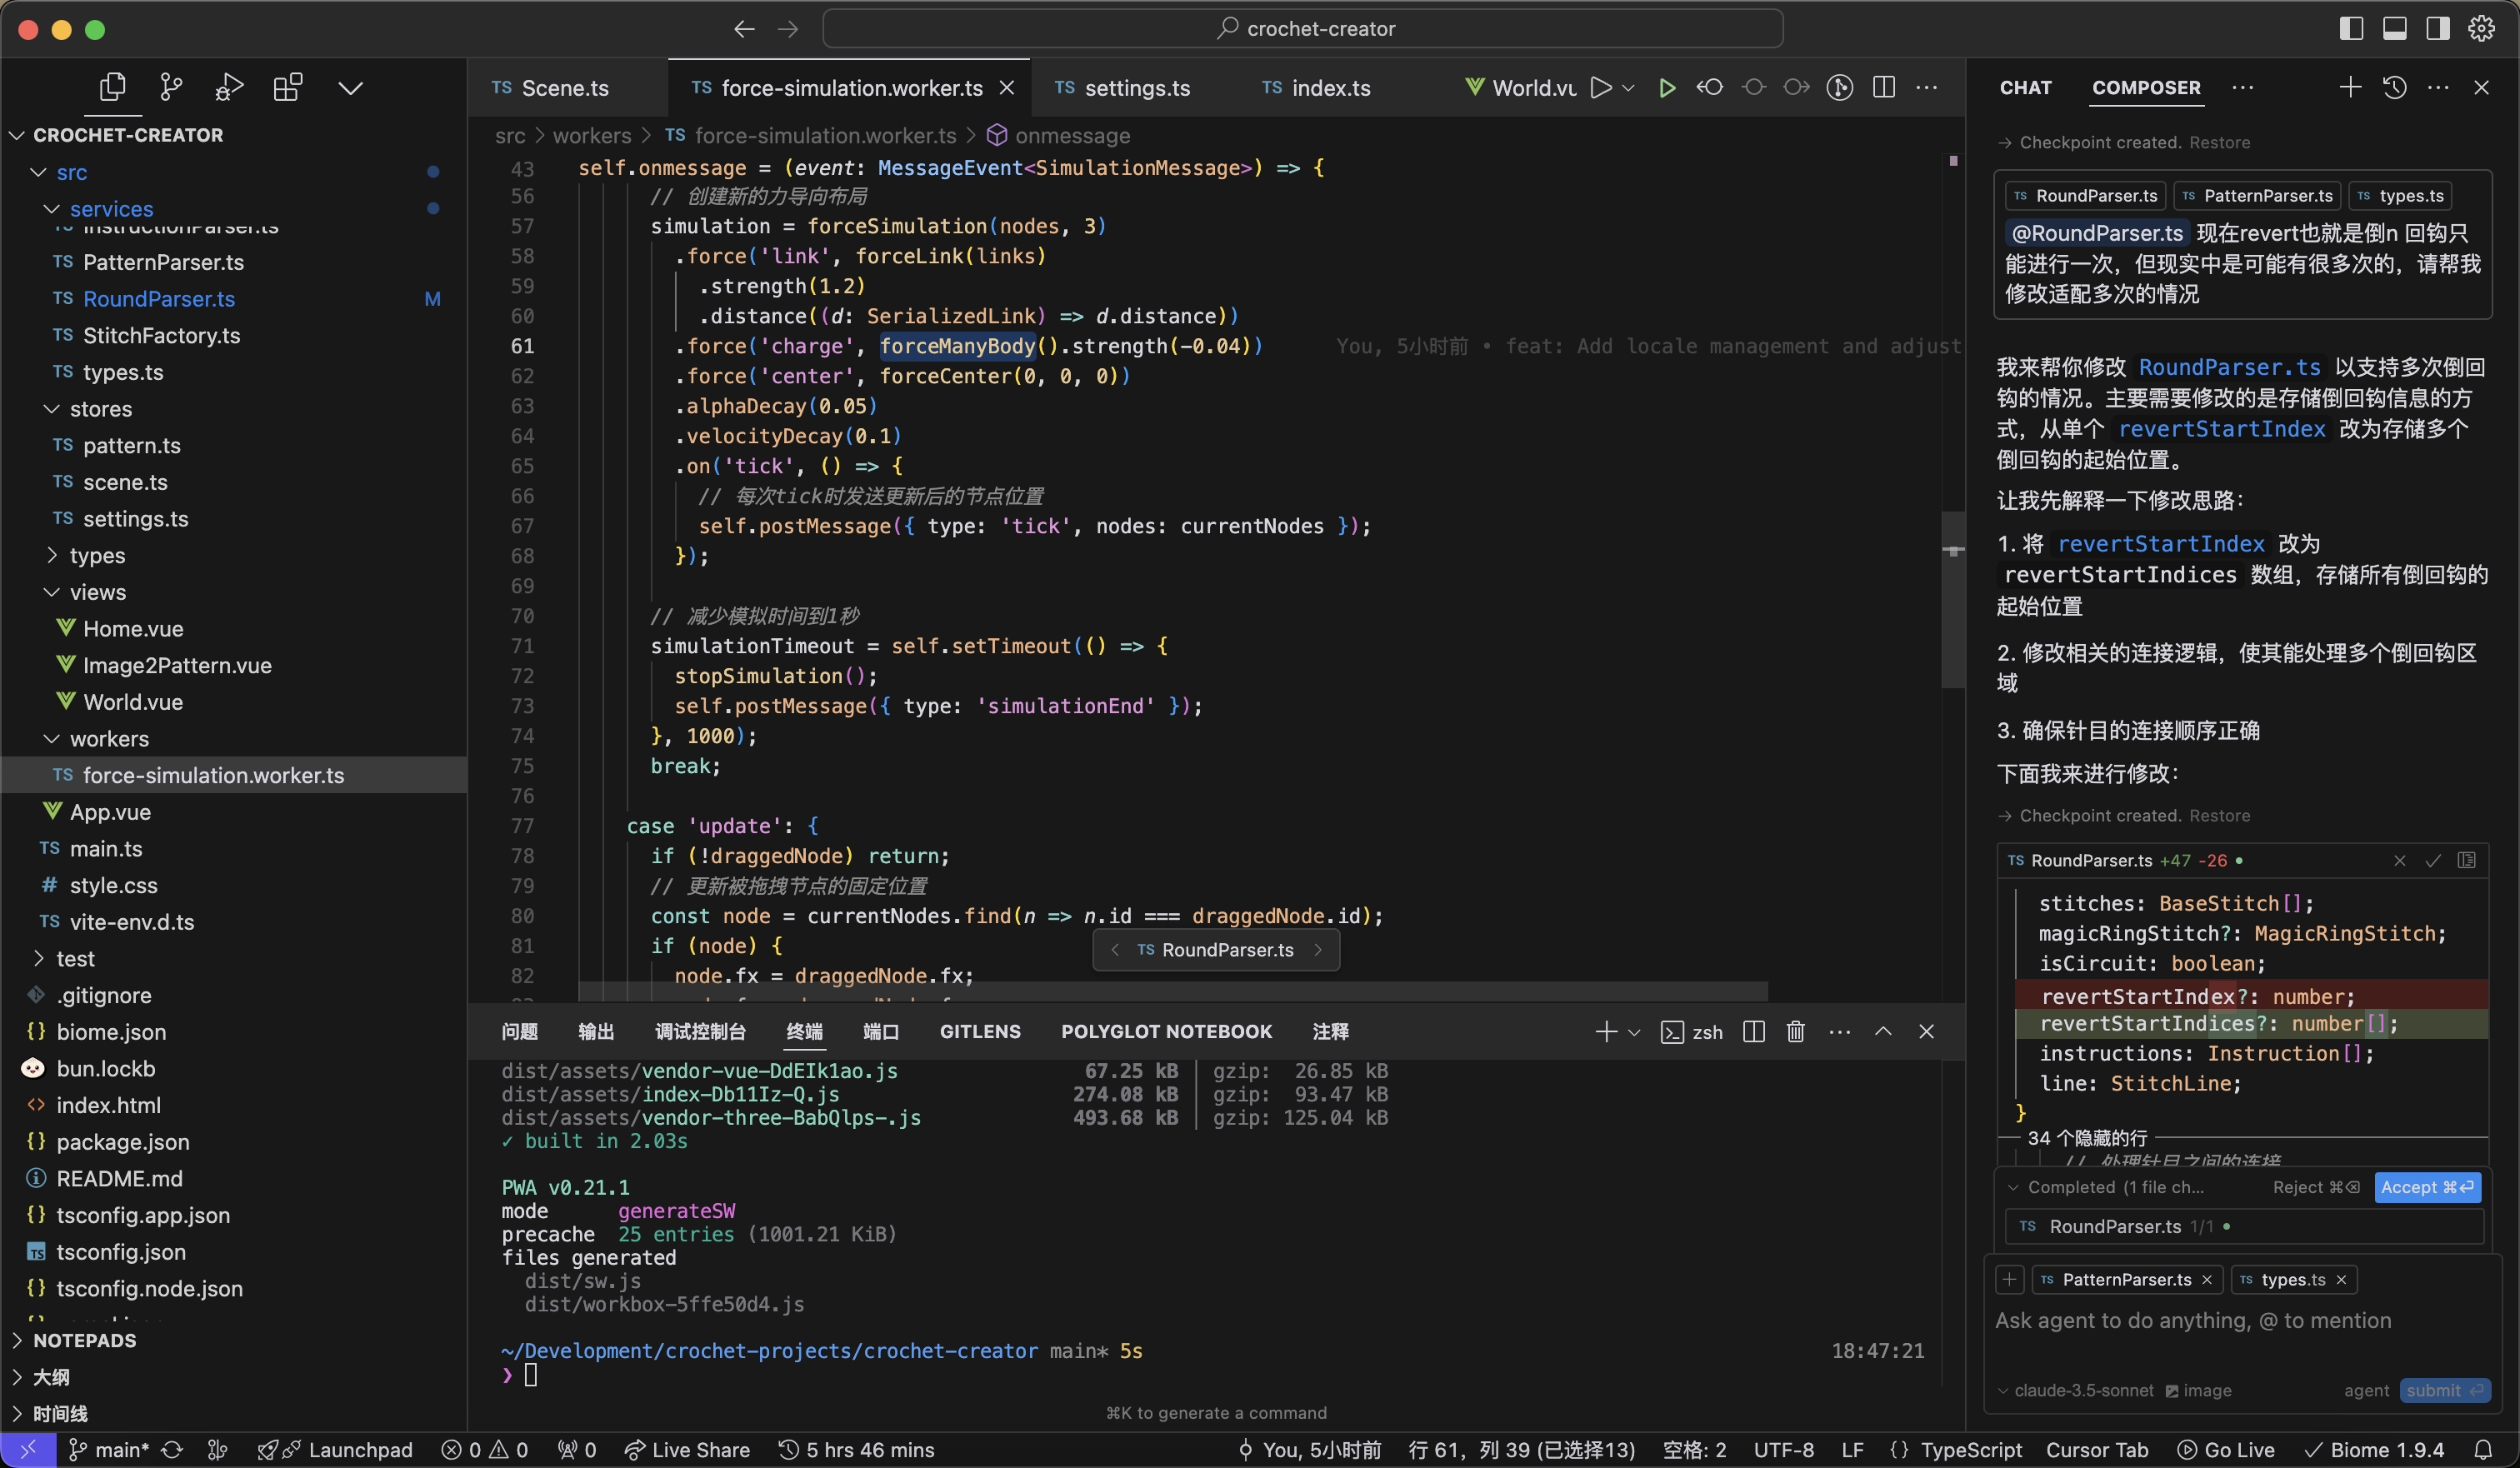Screen dimensions: 2520x1468
Task: Split the terminal panel
Action: [1753, 1031]
